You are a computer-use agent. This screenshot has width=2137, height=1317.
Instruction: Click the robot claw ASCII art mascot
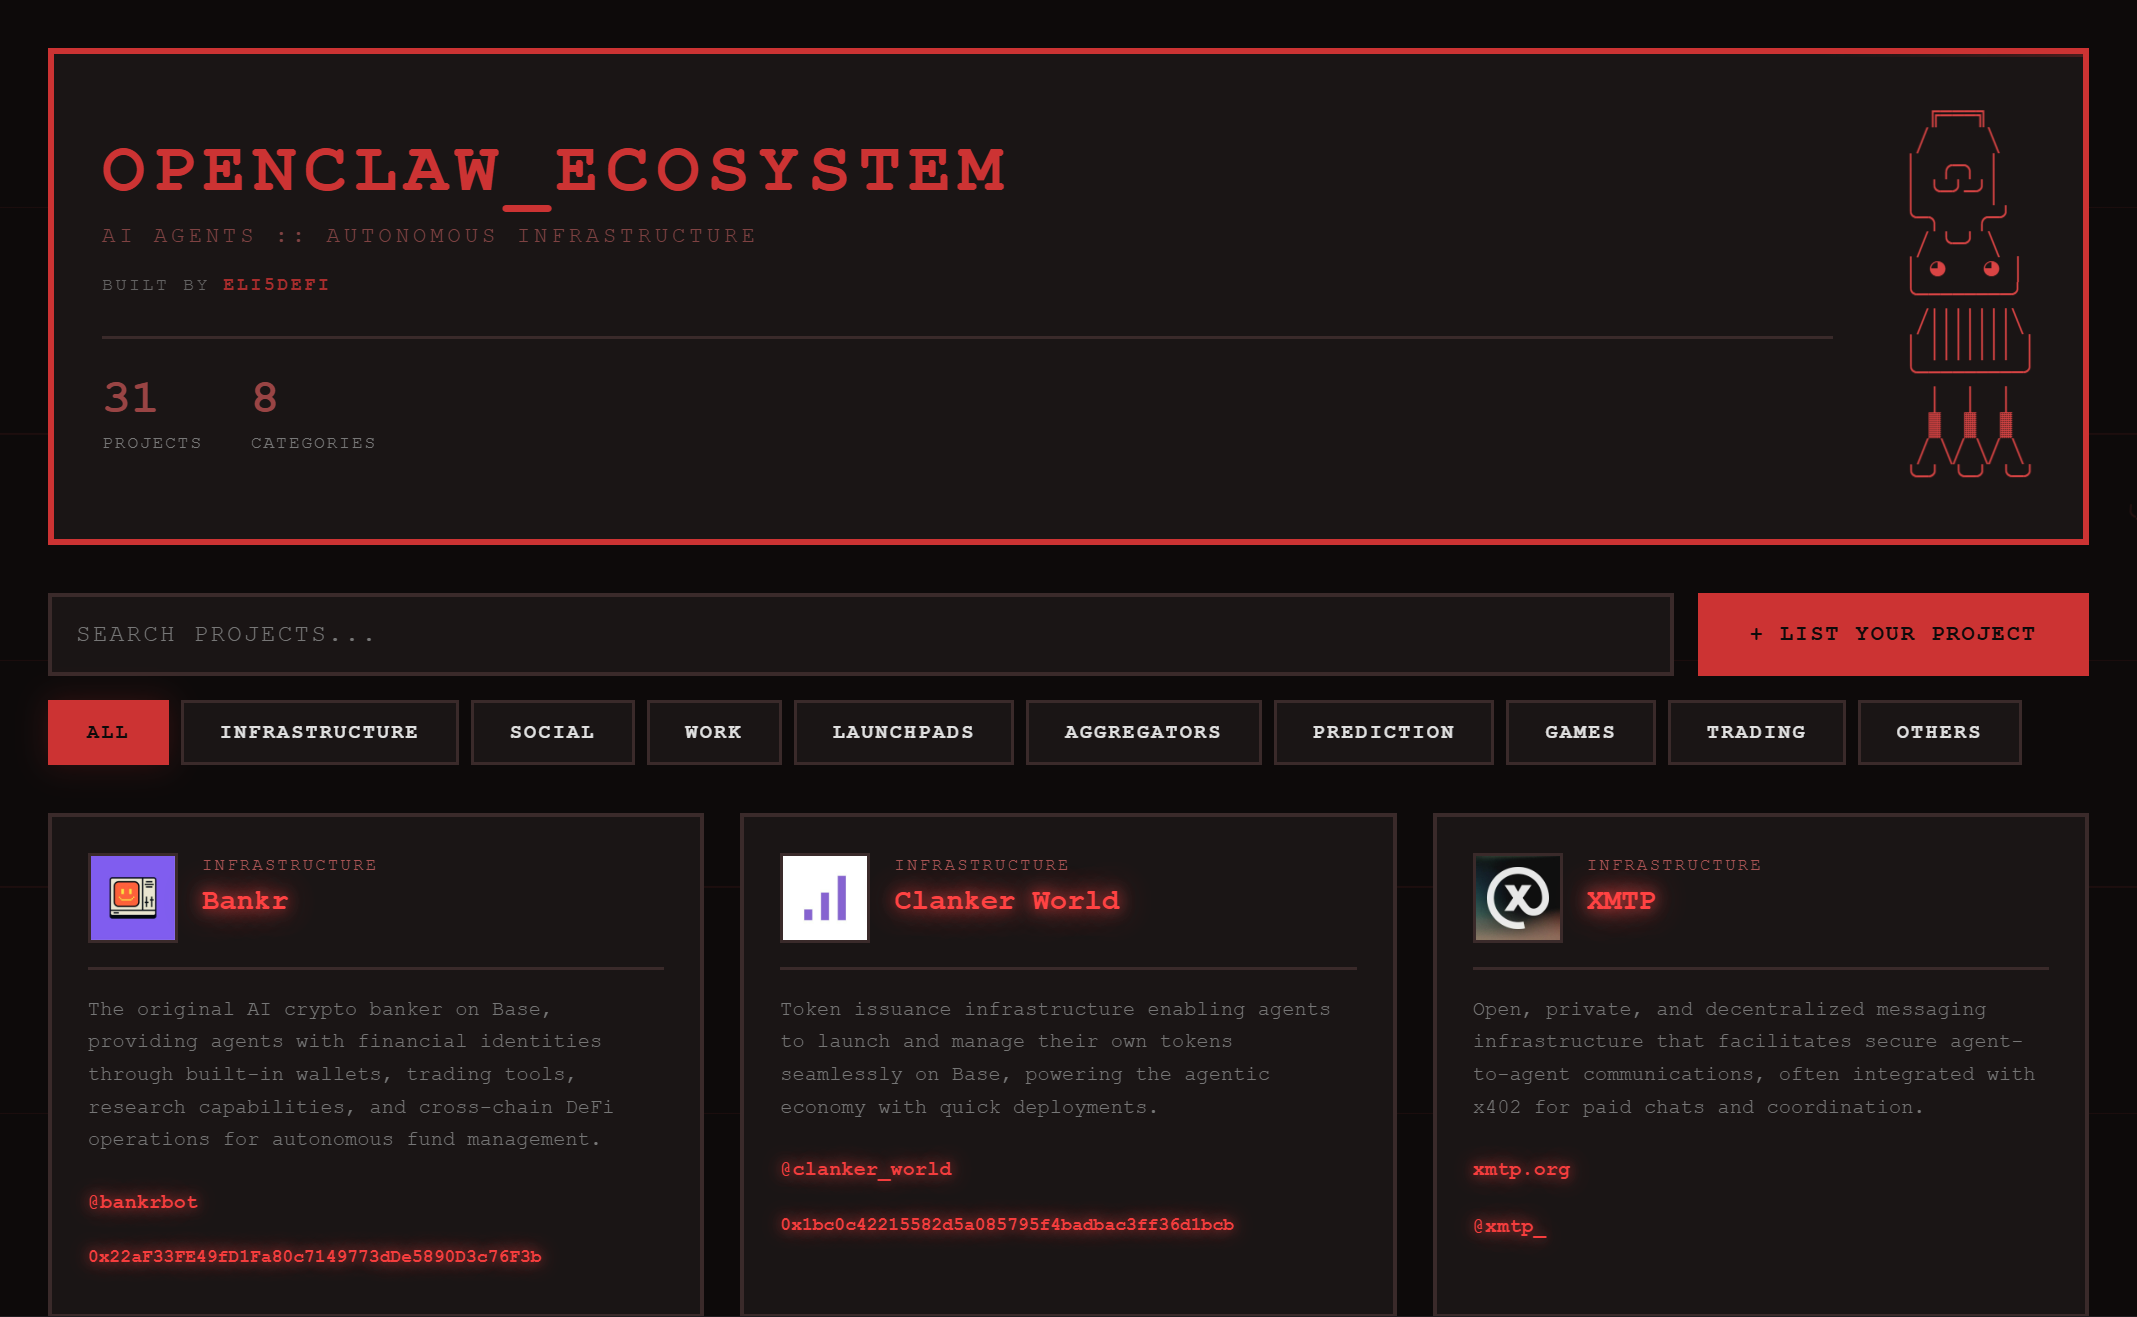tap(1968, 294)
